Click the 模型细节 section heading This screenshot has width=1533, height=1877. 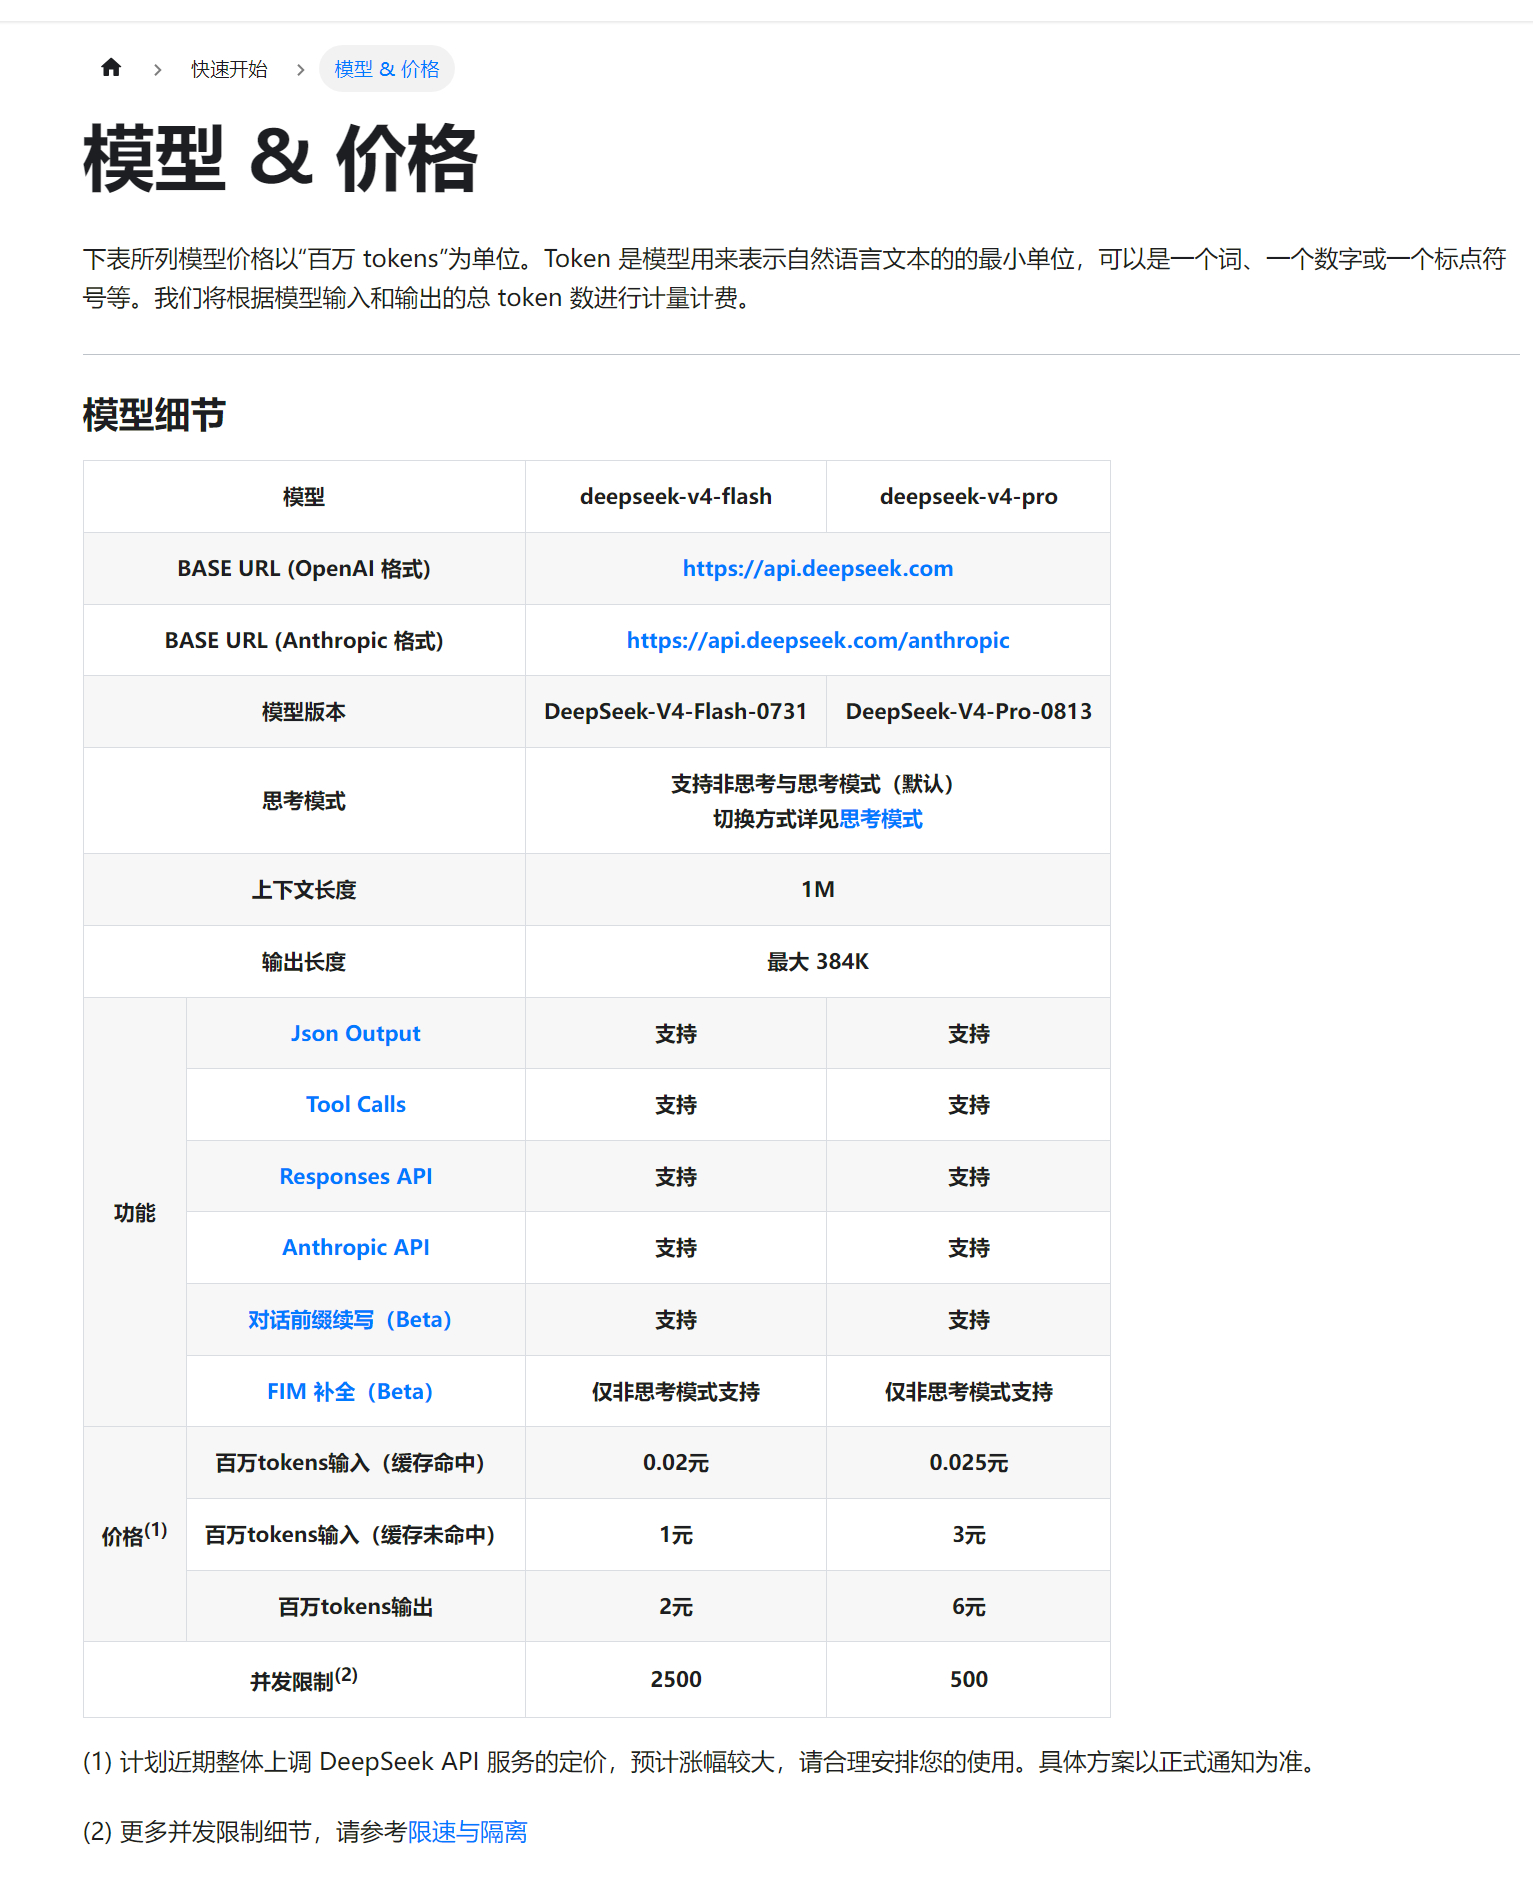[x=155, y=415]
